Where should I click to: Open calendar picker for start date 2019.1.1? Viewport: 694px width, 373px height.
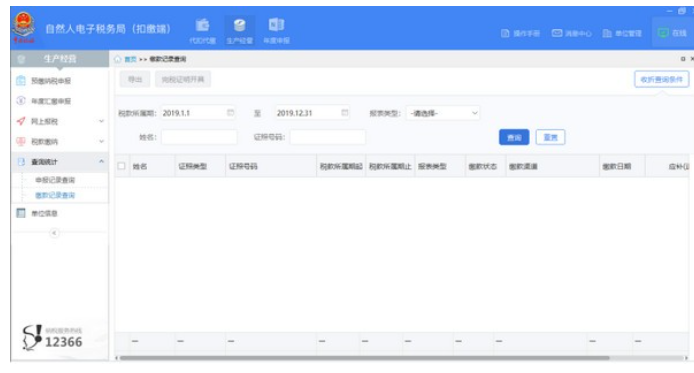pyautogui.click(x=231, y=112)
